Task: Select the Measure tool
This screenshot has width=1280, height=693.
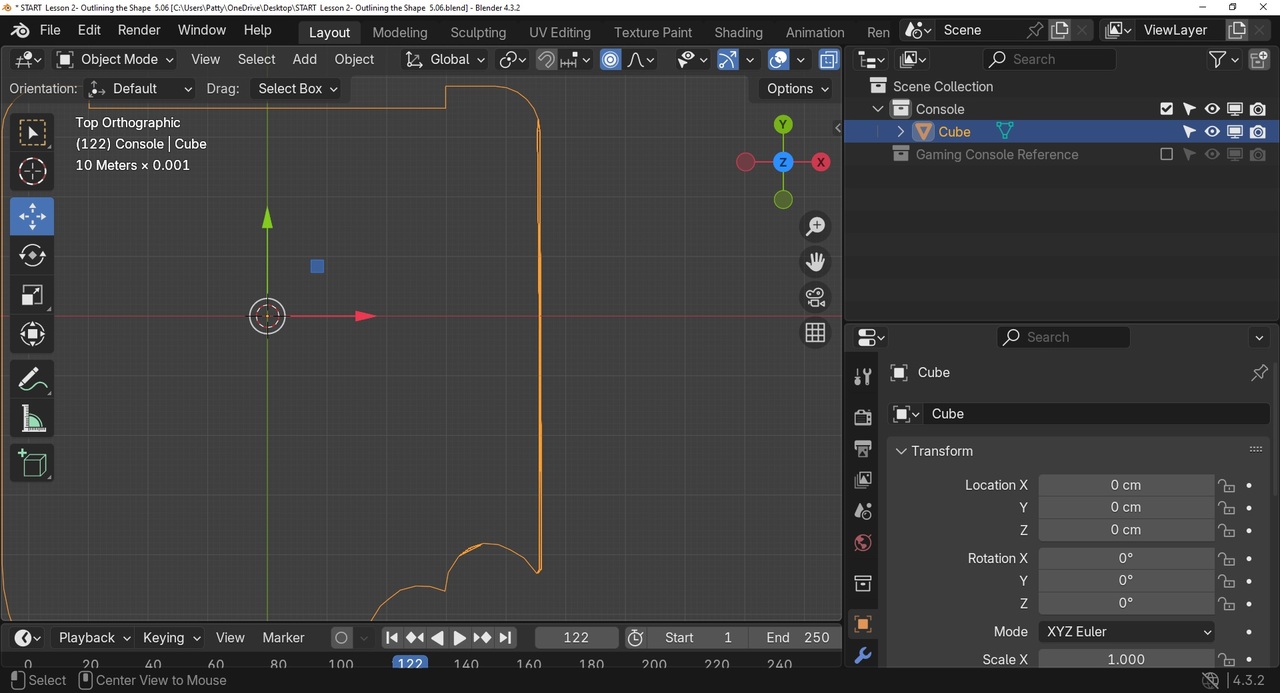Action: [32, 420]
